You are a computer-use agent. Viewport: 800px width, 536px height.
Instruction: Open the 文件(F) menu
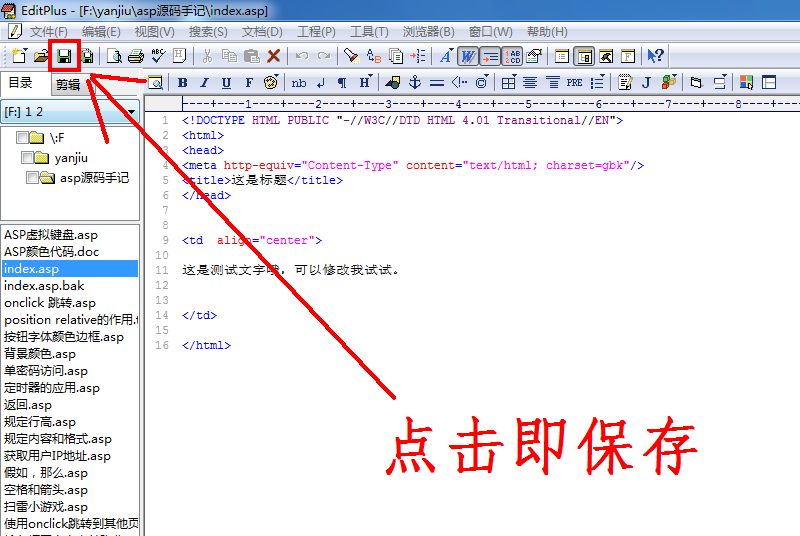[x=48, y=32]
